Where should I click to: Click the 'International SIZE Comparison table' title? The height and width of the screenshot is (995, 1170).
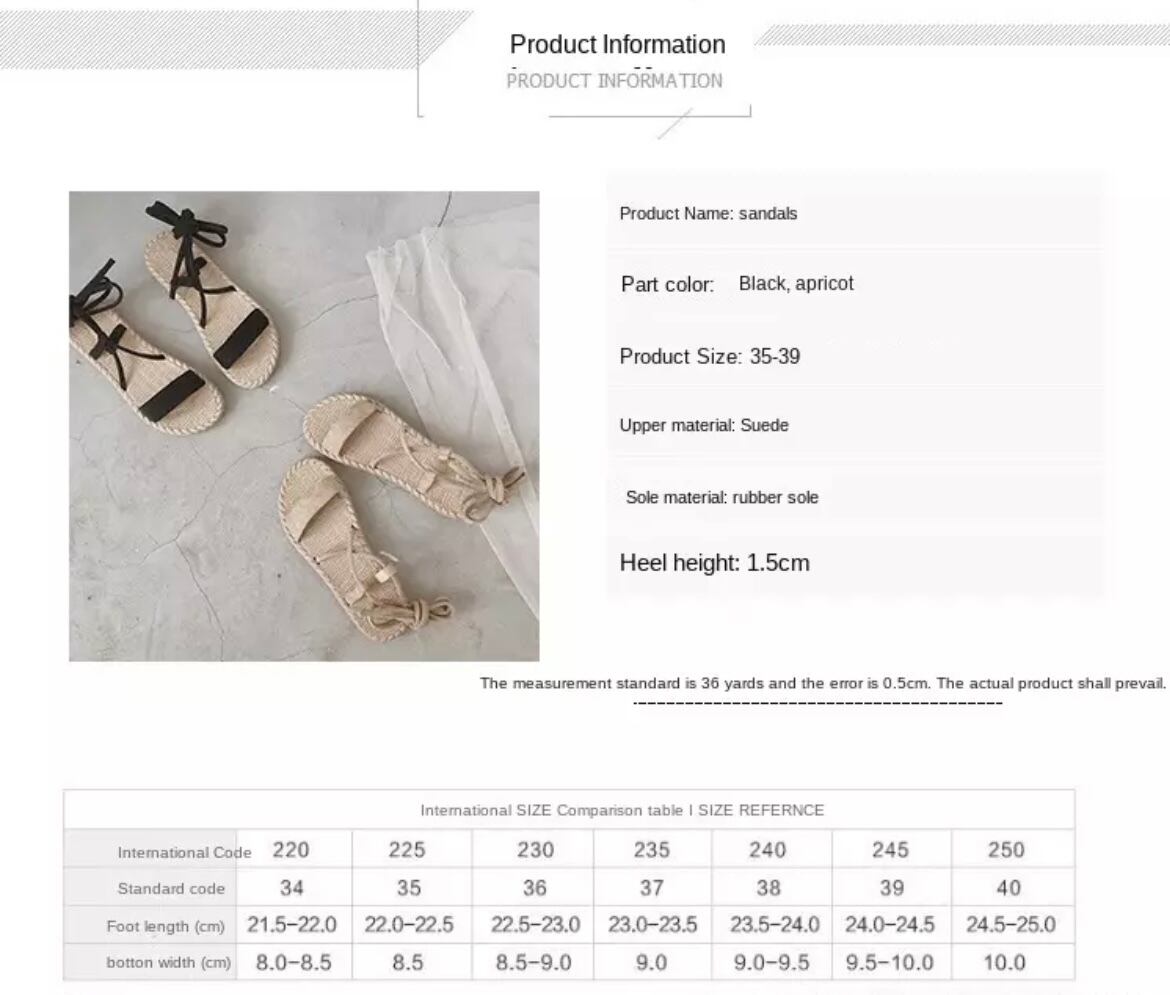(x=622, y=810)
